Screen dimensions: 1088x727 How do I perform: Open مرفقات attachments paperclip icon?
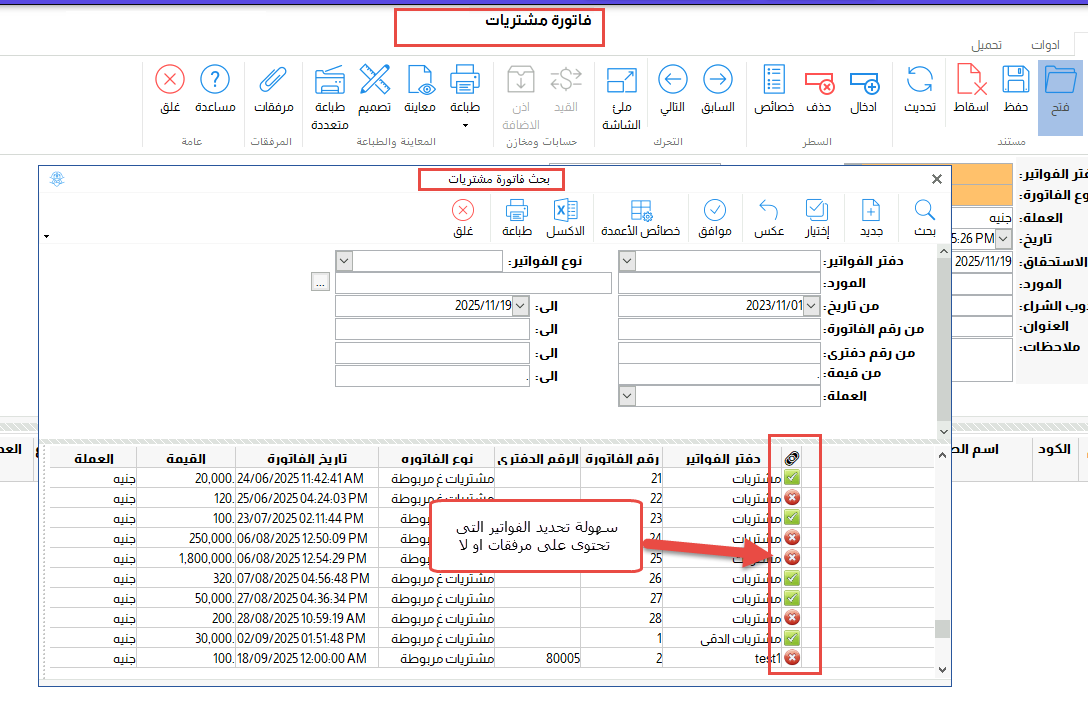pyautogui.click(x=272, y=87)
